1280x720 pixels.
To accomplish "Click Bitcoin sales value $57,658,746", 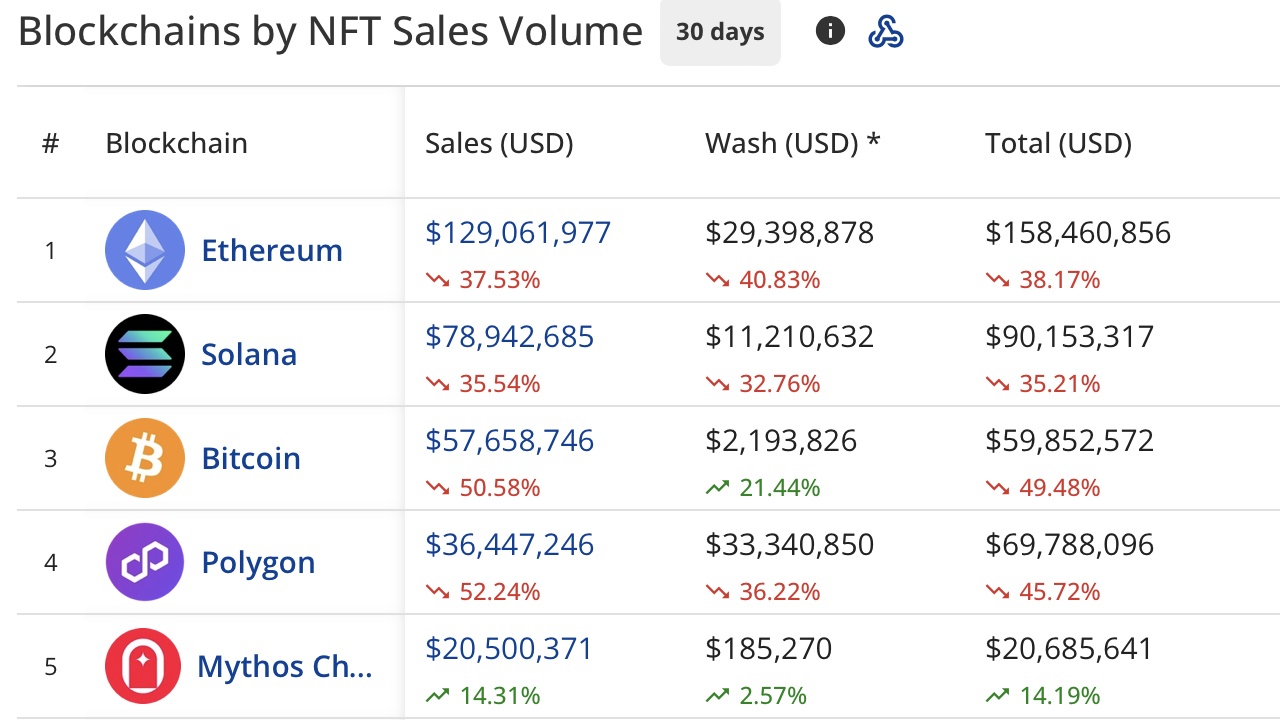I will pyautogui.click(x=509, y=441).
